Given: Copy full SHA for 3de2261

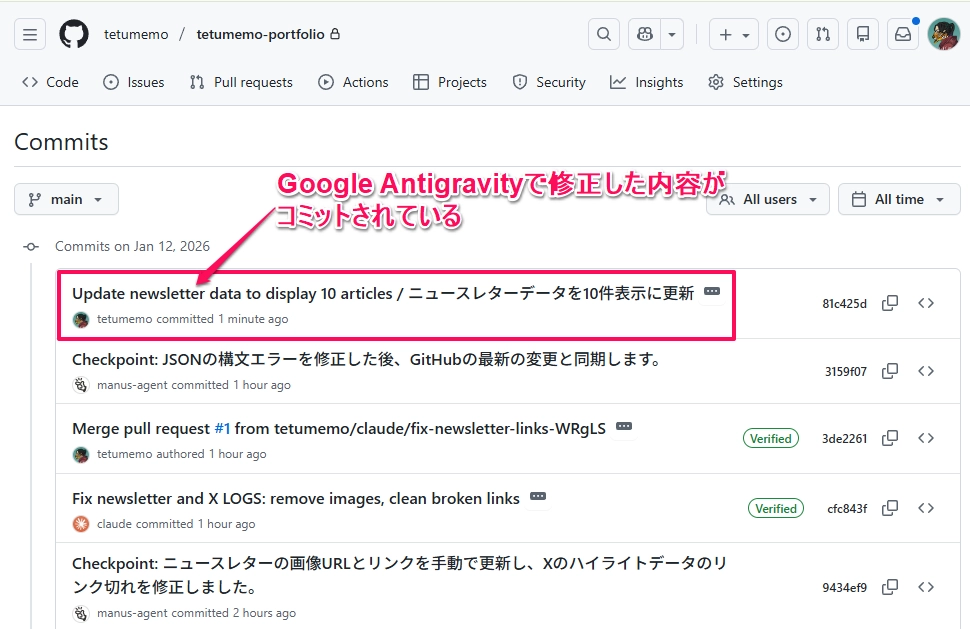Looking at the screenshot, I should tap(890, 439).
